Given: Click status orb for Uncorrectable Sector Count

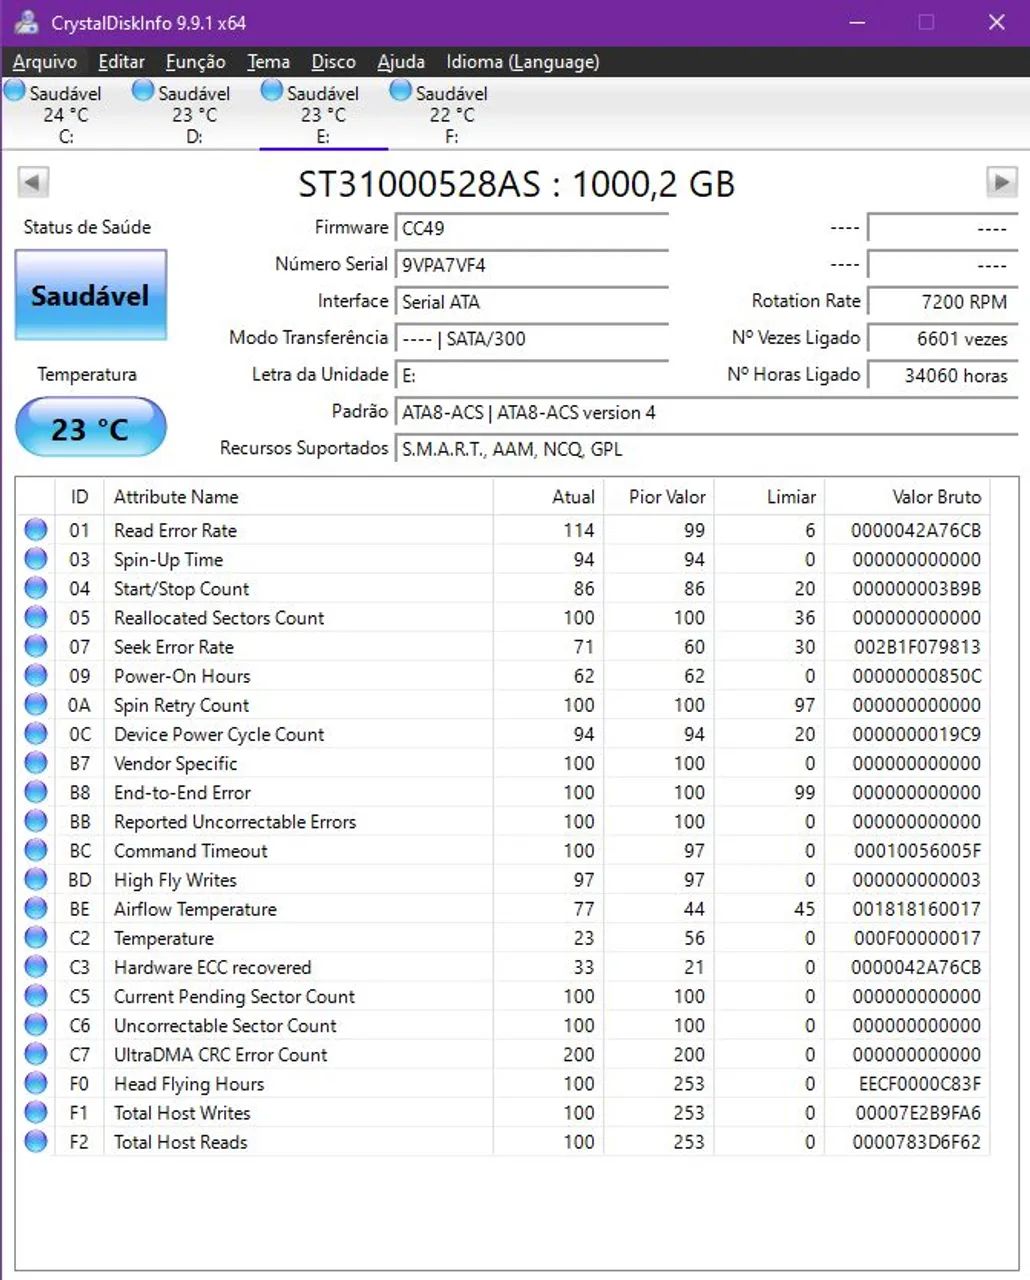Looking at the screenshot, I should (36, 1024).
